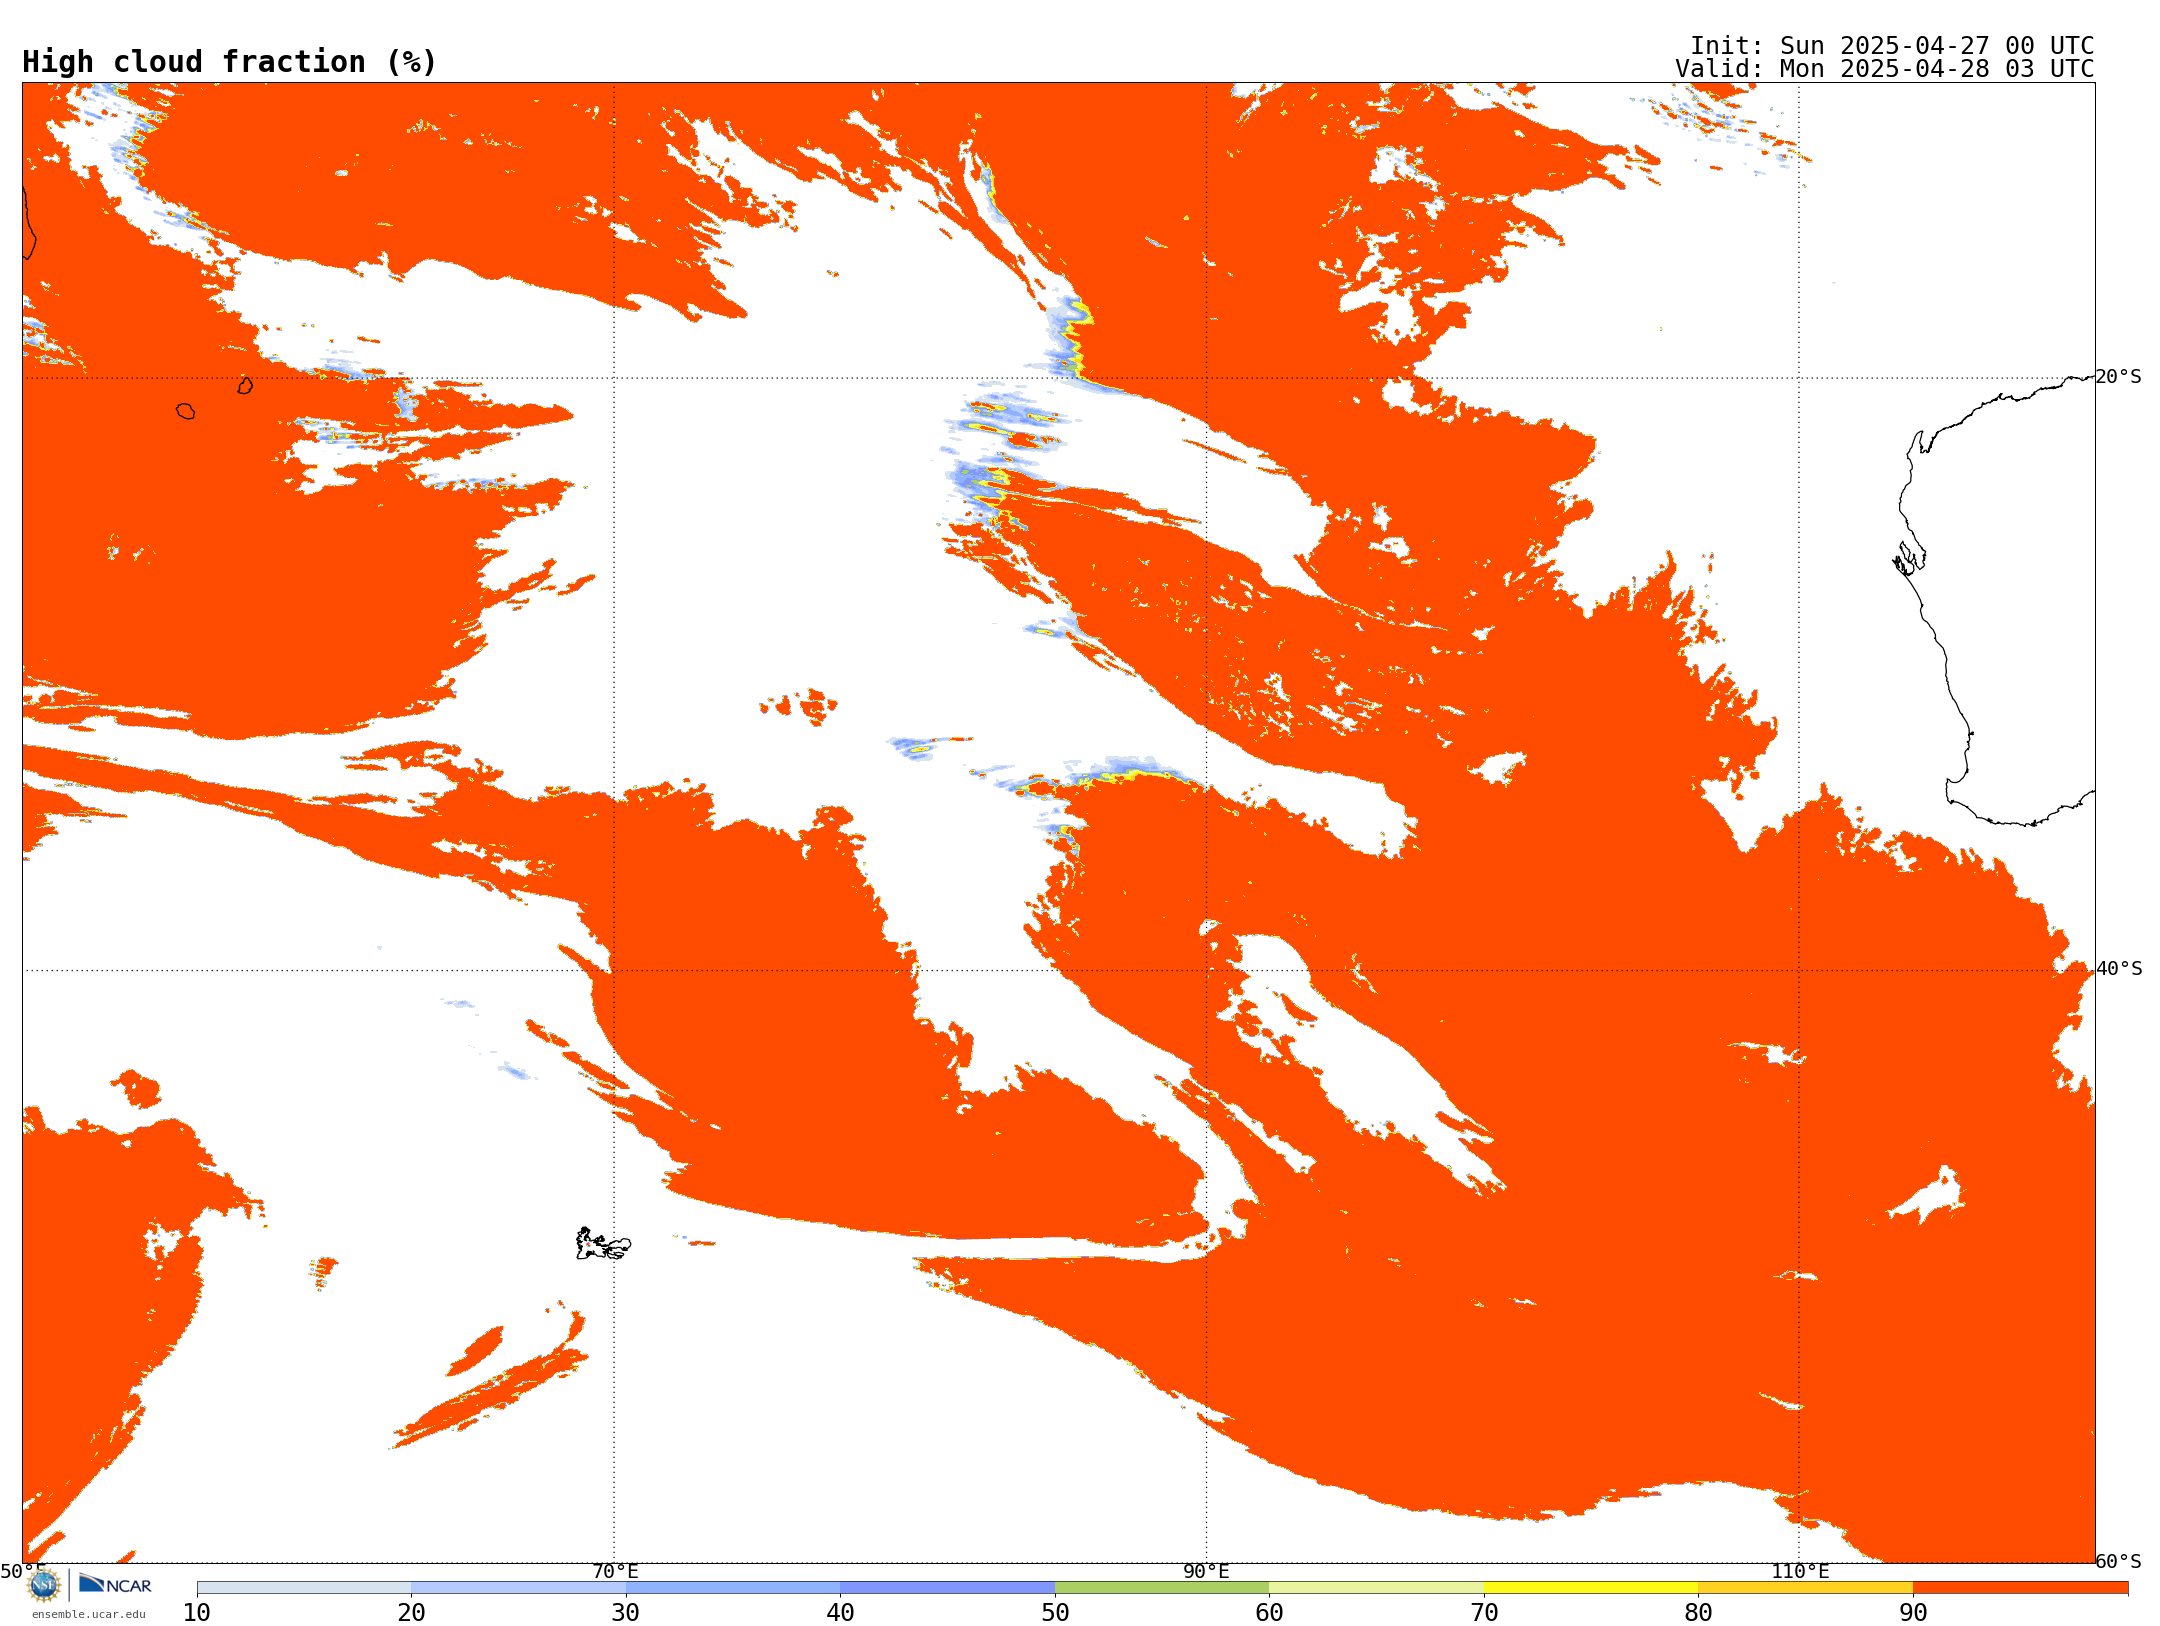Screen dimensions: 2160x1626
Task: Select the 'Valid: Mon 2025-04-28 03 UTC' text
Action: (1885, 69)
